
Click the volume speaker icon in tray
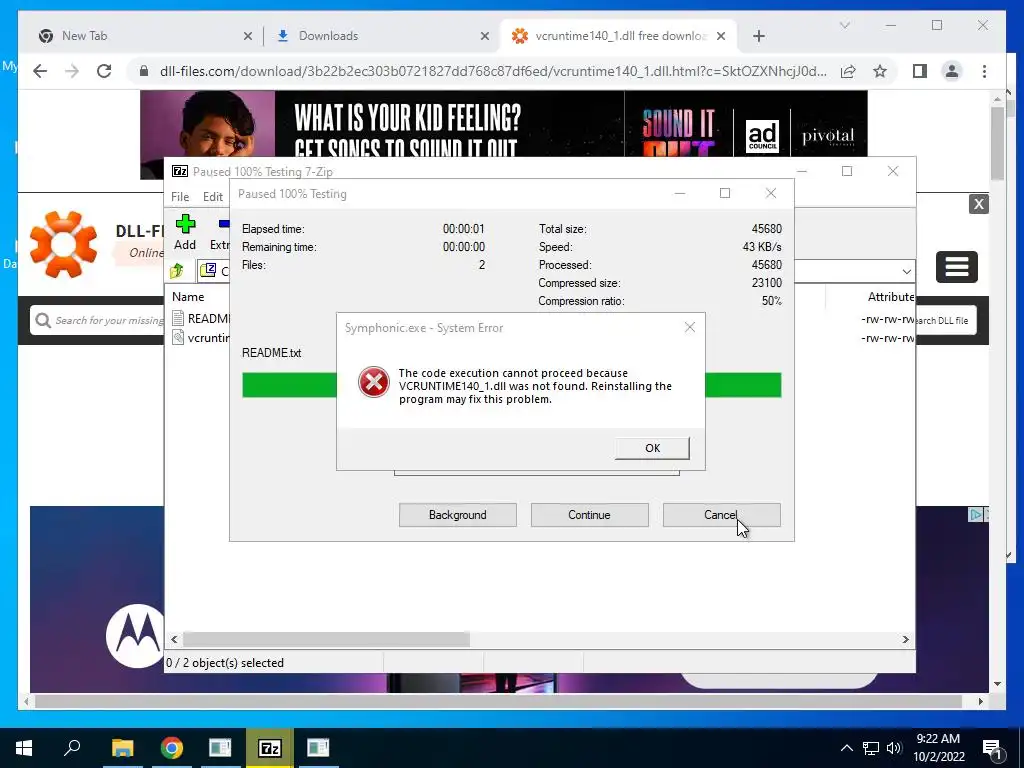[894, 748]
